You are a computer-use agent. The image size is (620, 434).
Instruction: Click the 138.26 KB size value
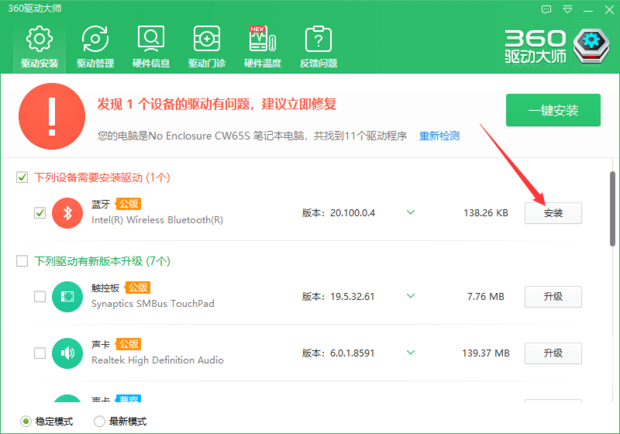486,213
